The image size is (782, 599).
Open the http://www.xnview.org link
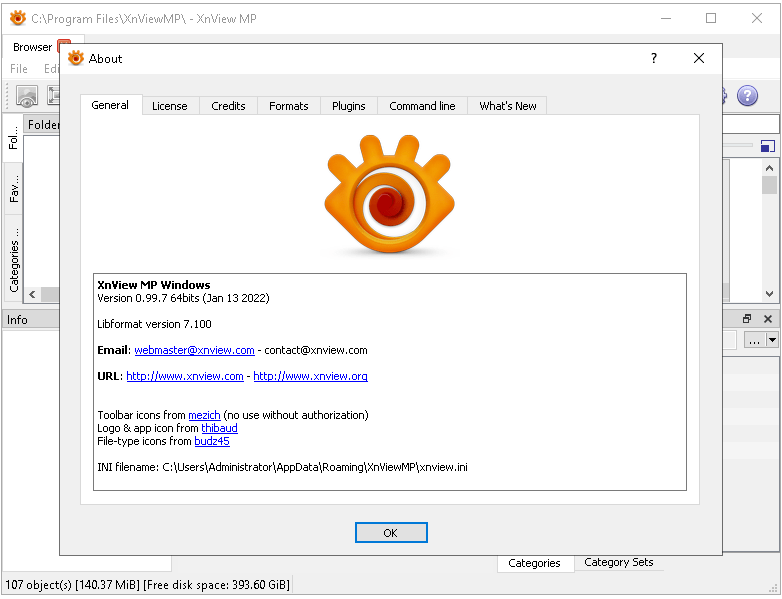311,376
